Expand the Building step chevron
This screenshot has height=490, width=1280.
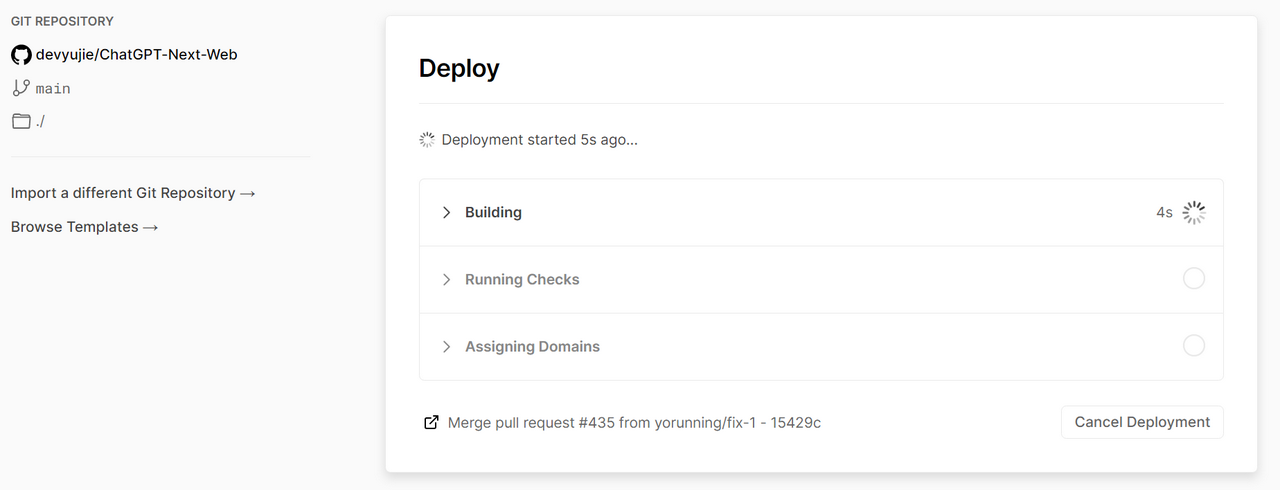pyautogui.click(x=446, y=212)
